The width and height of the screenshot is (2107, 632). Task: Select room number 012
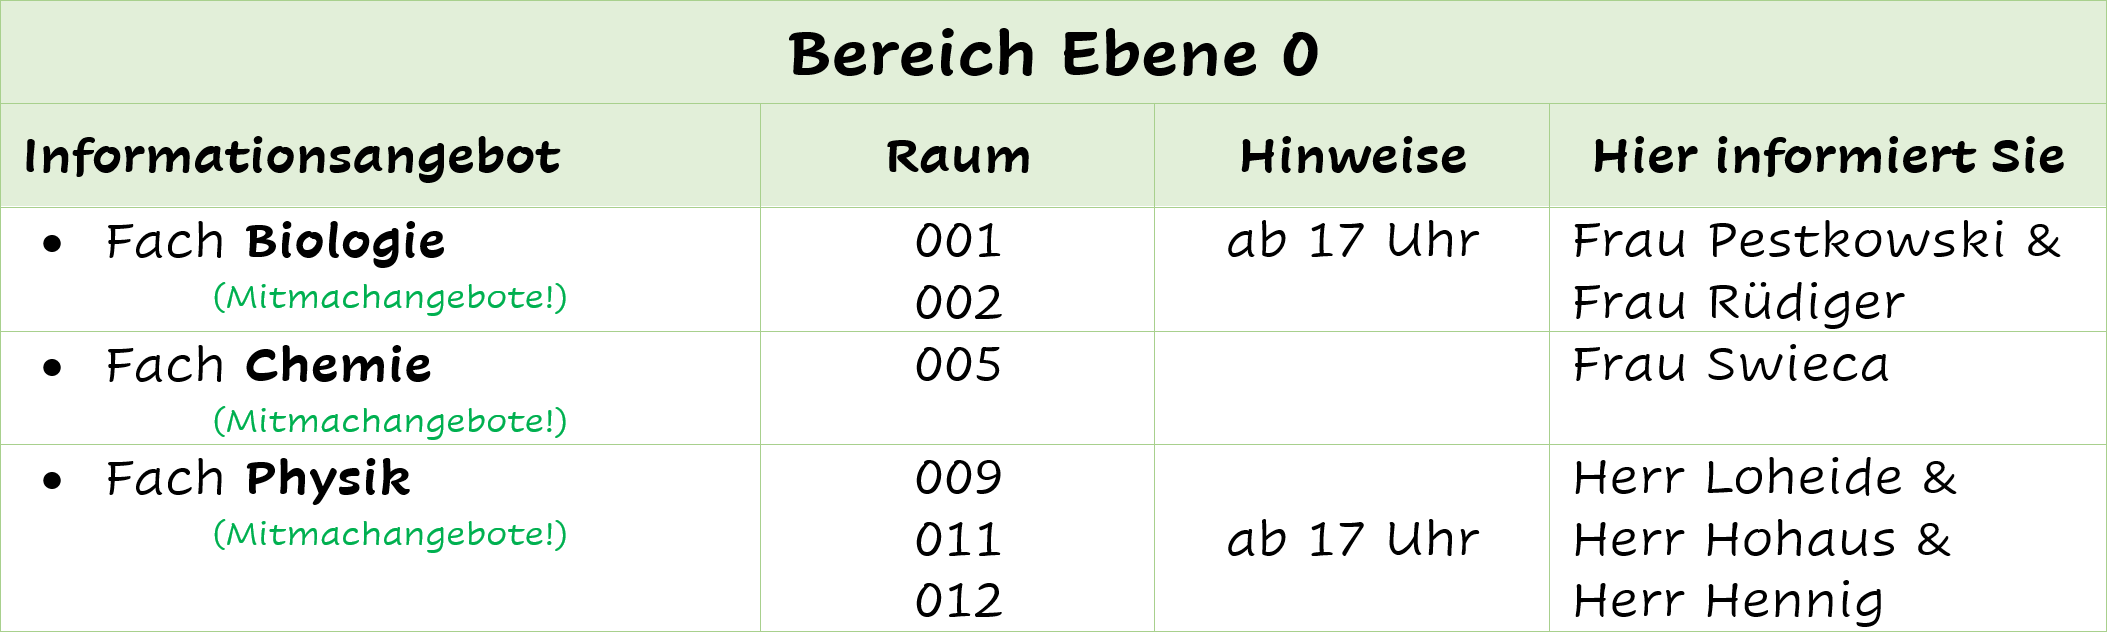pos(958,600)
